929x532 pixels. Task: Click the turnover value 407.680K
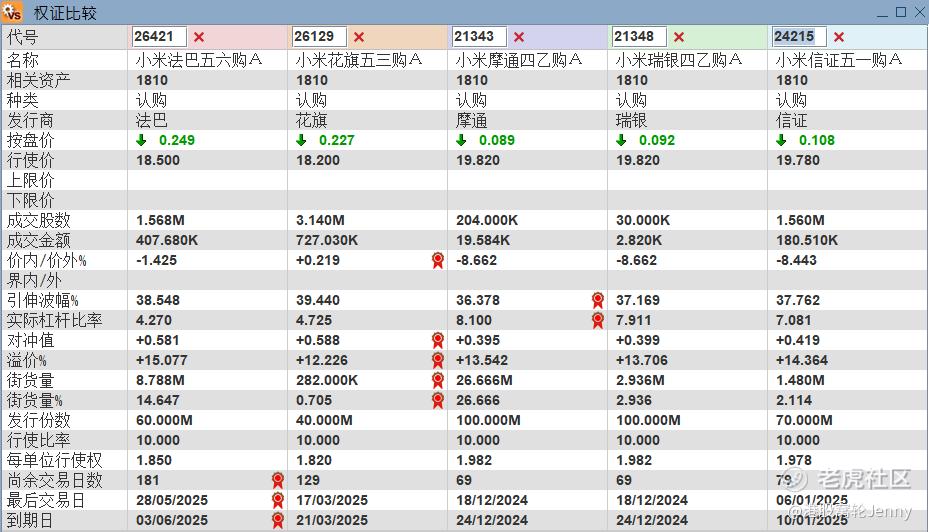tap(167, 241)
